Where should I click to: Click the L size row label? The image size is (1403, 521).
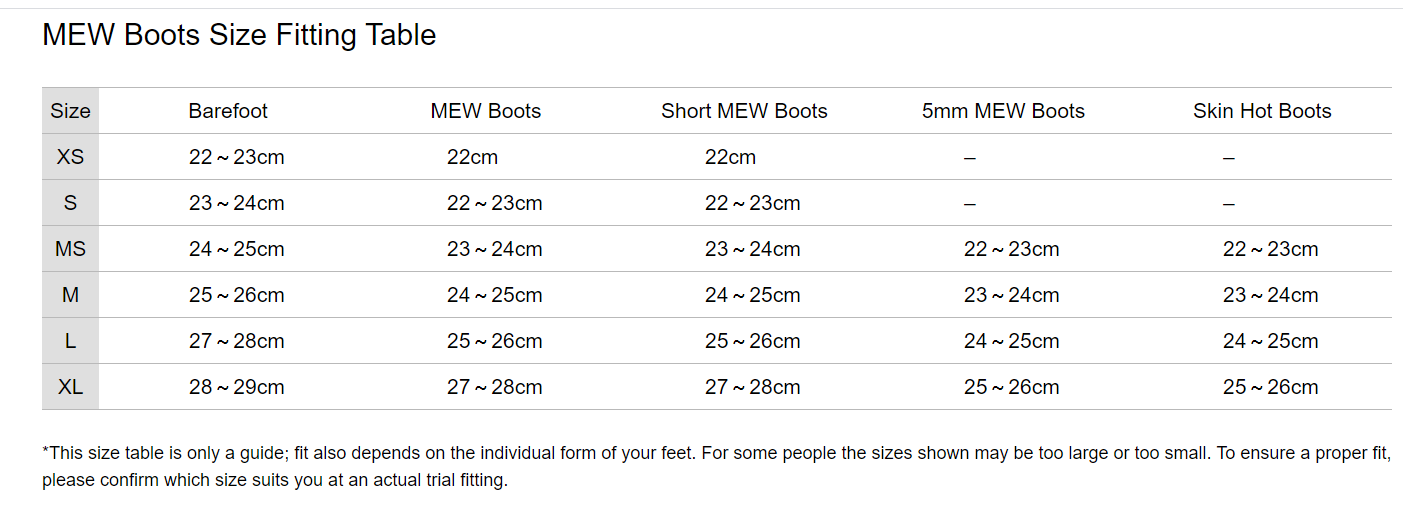(70, 341)
